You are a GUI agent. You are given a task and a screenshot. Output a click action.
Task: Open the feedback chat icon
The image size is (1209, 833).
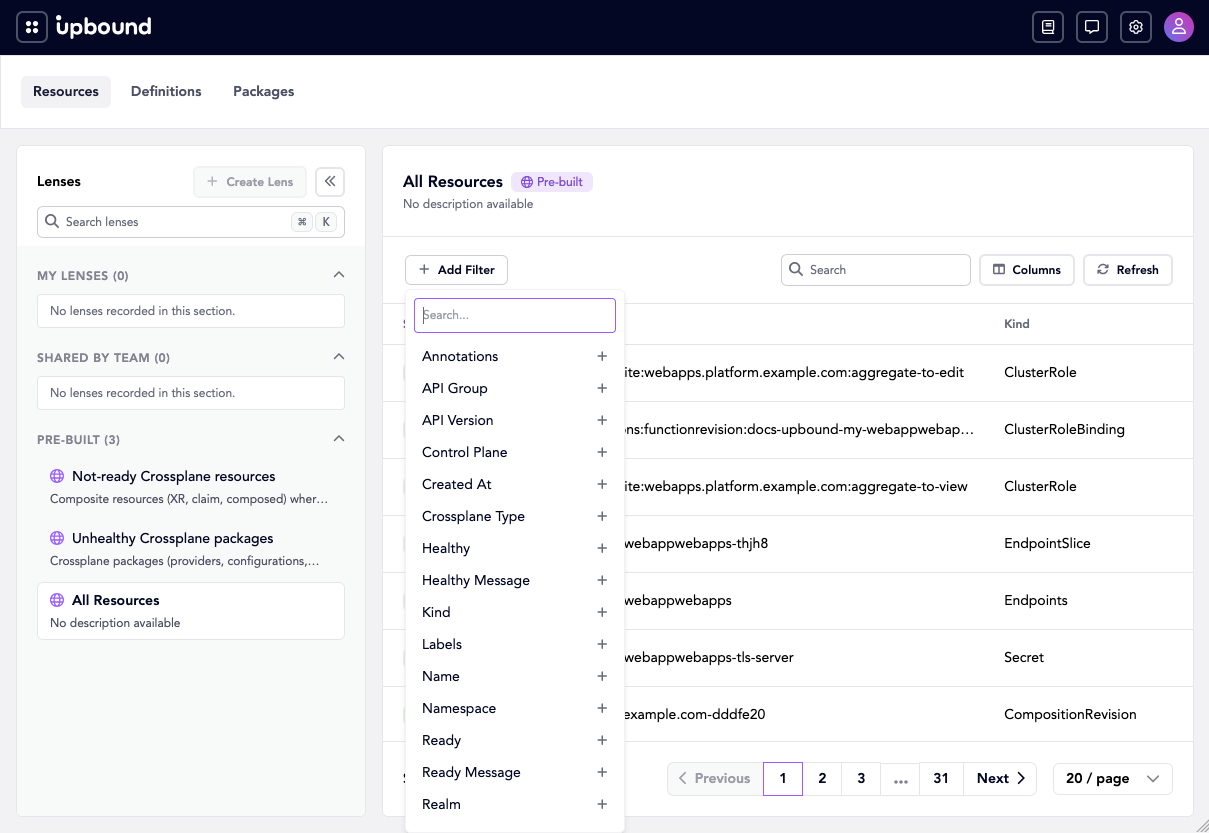tap(1092, 27)
